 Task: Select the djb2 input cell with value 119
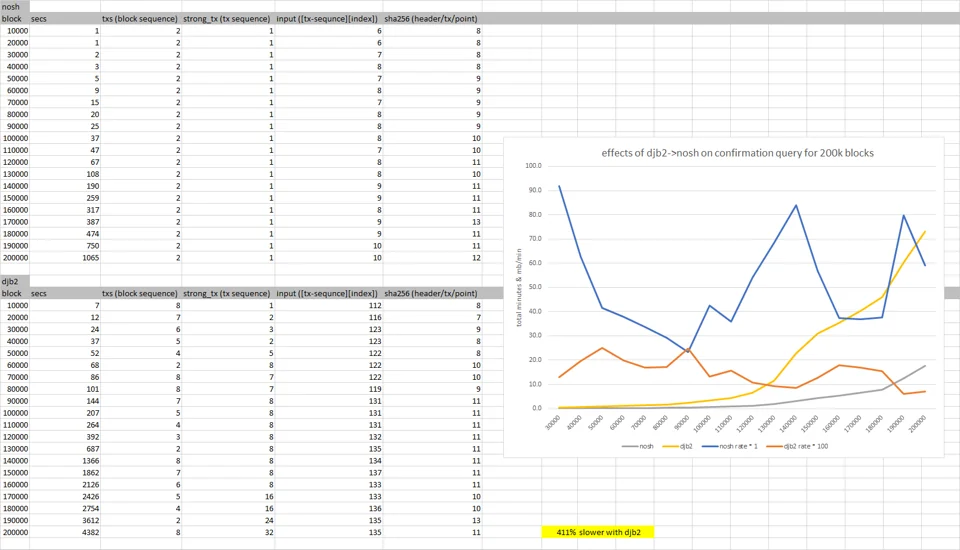pos(329,389)
